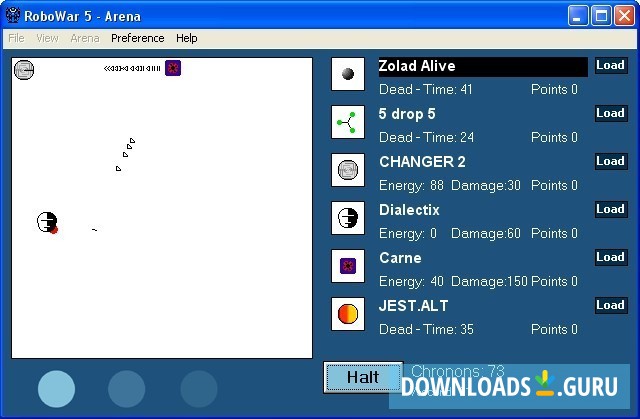
Task: Load a robot into CHANGER 2 slot
Action: point(611,161)
